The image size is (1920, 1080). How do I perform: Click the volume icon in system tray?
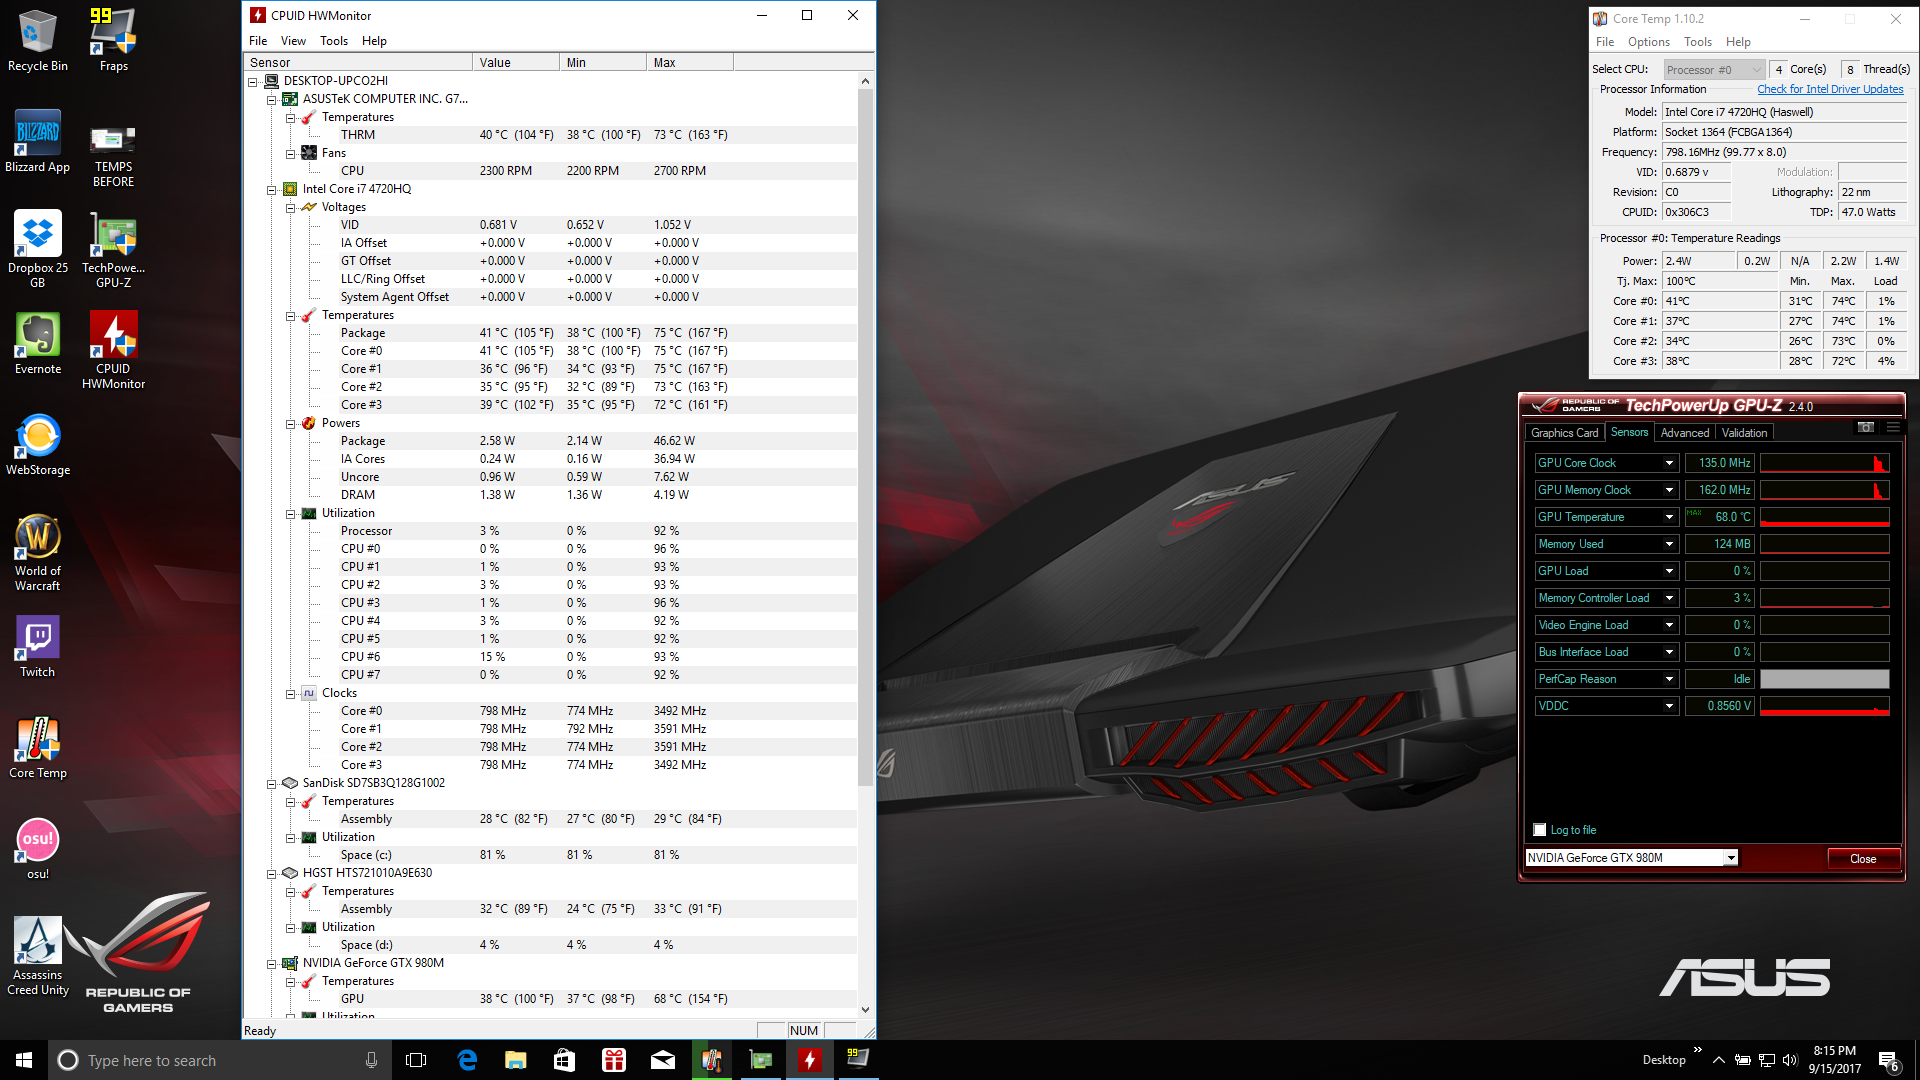1790,1060
